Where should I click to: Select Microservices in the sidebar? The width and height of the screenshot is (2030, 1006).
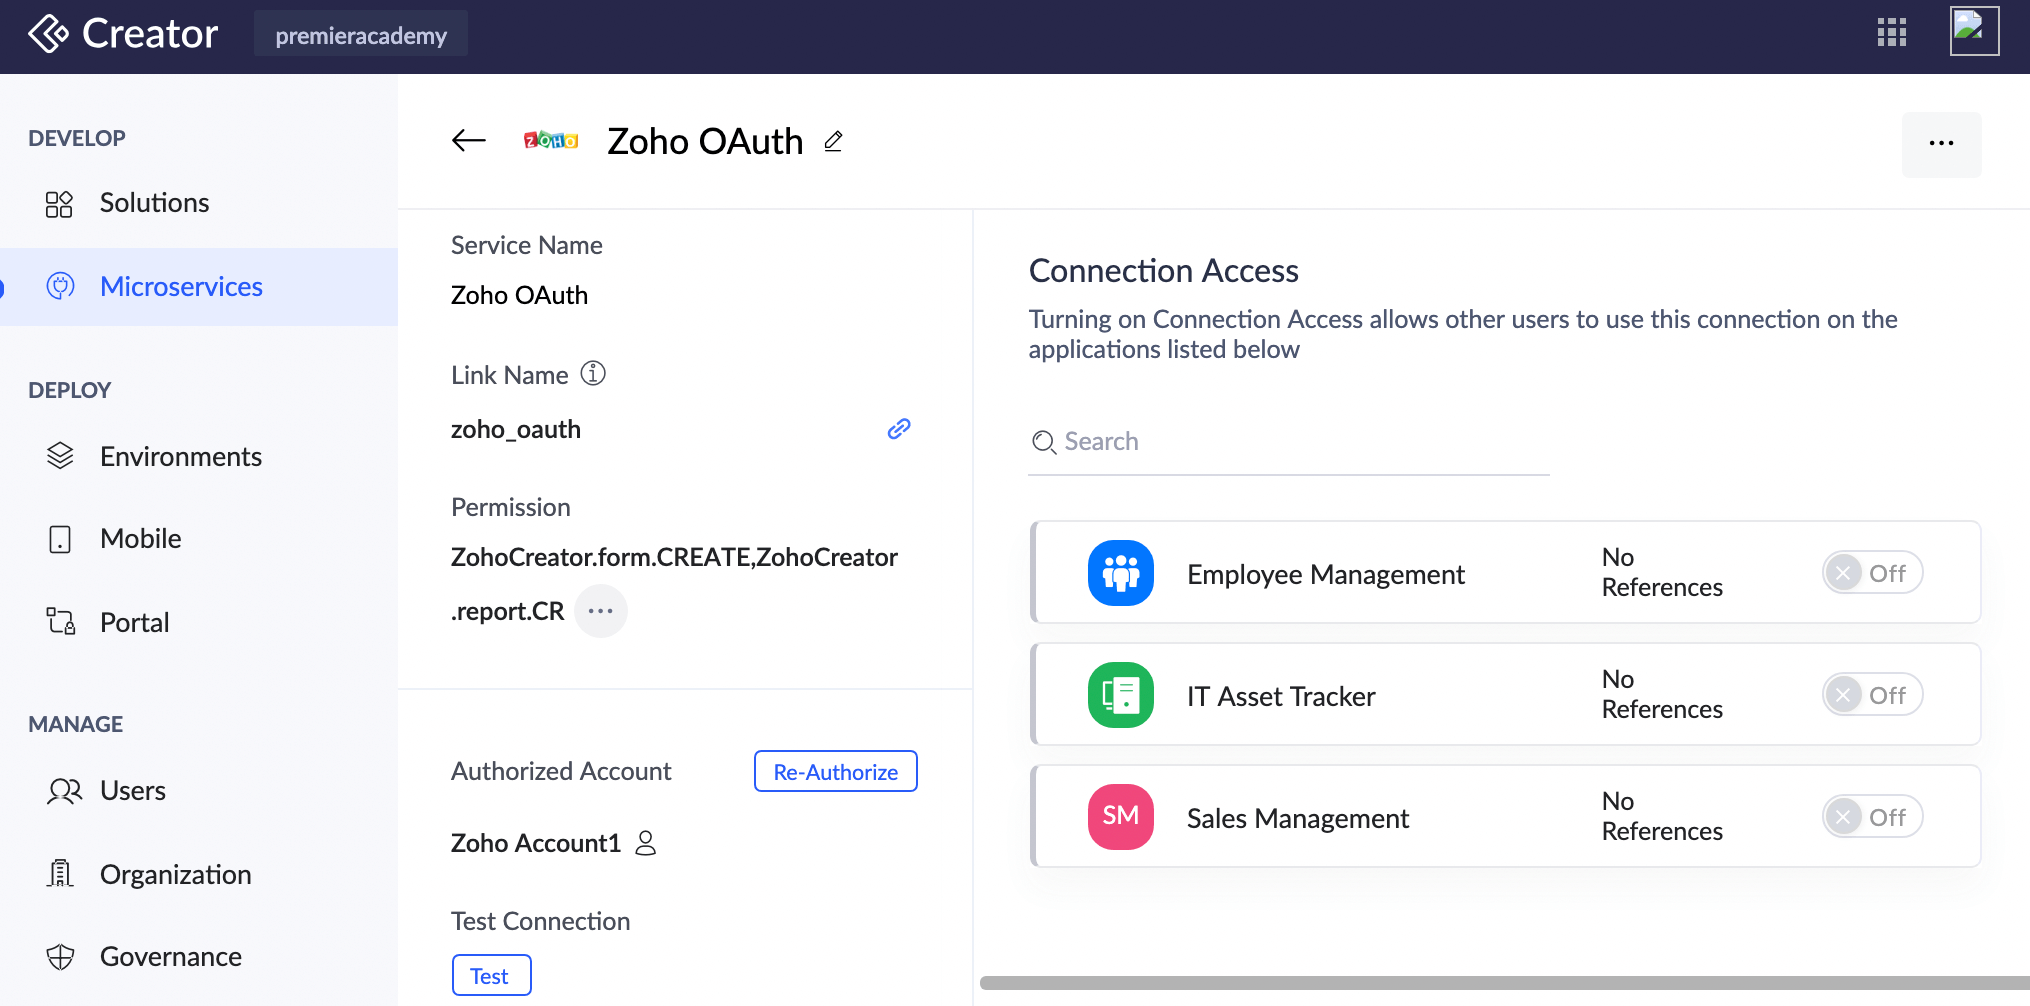199,287
